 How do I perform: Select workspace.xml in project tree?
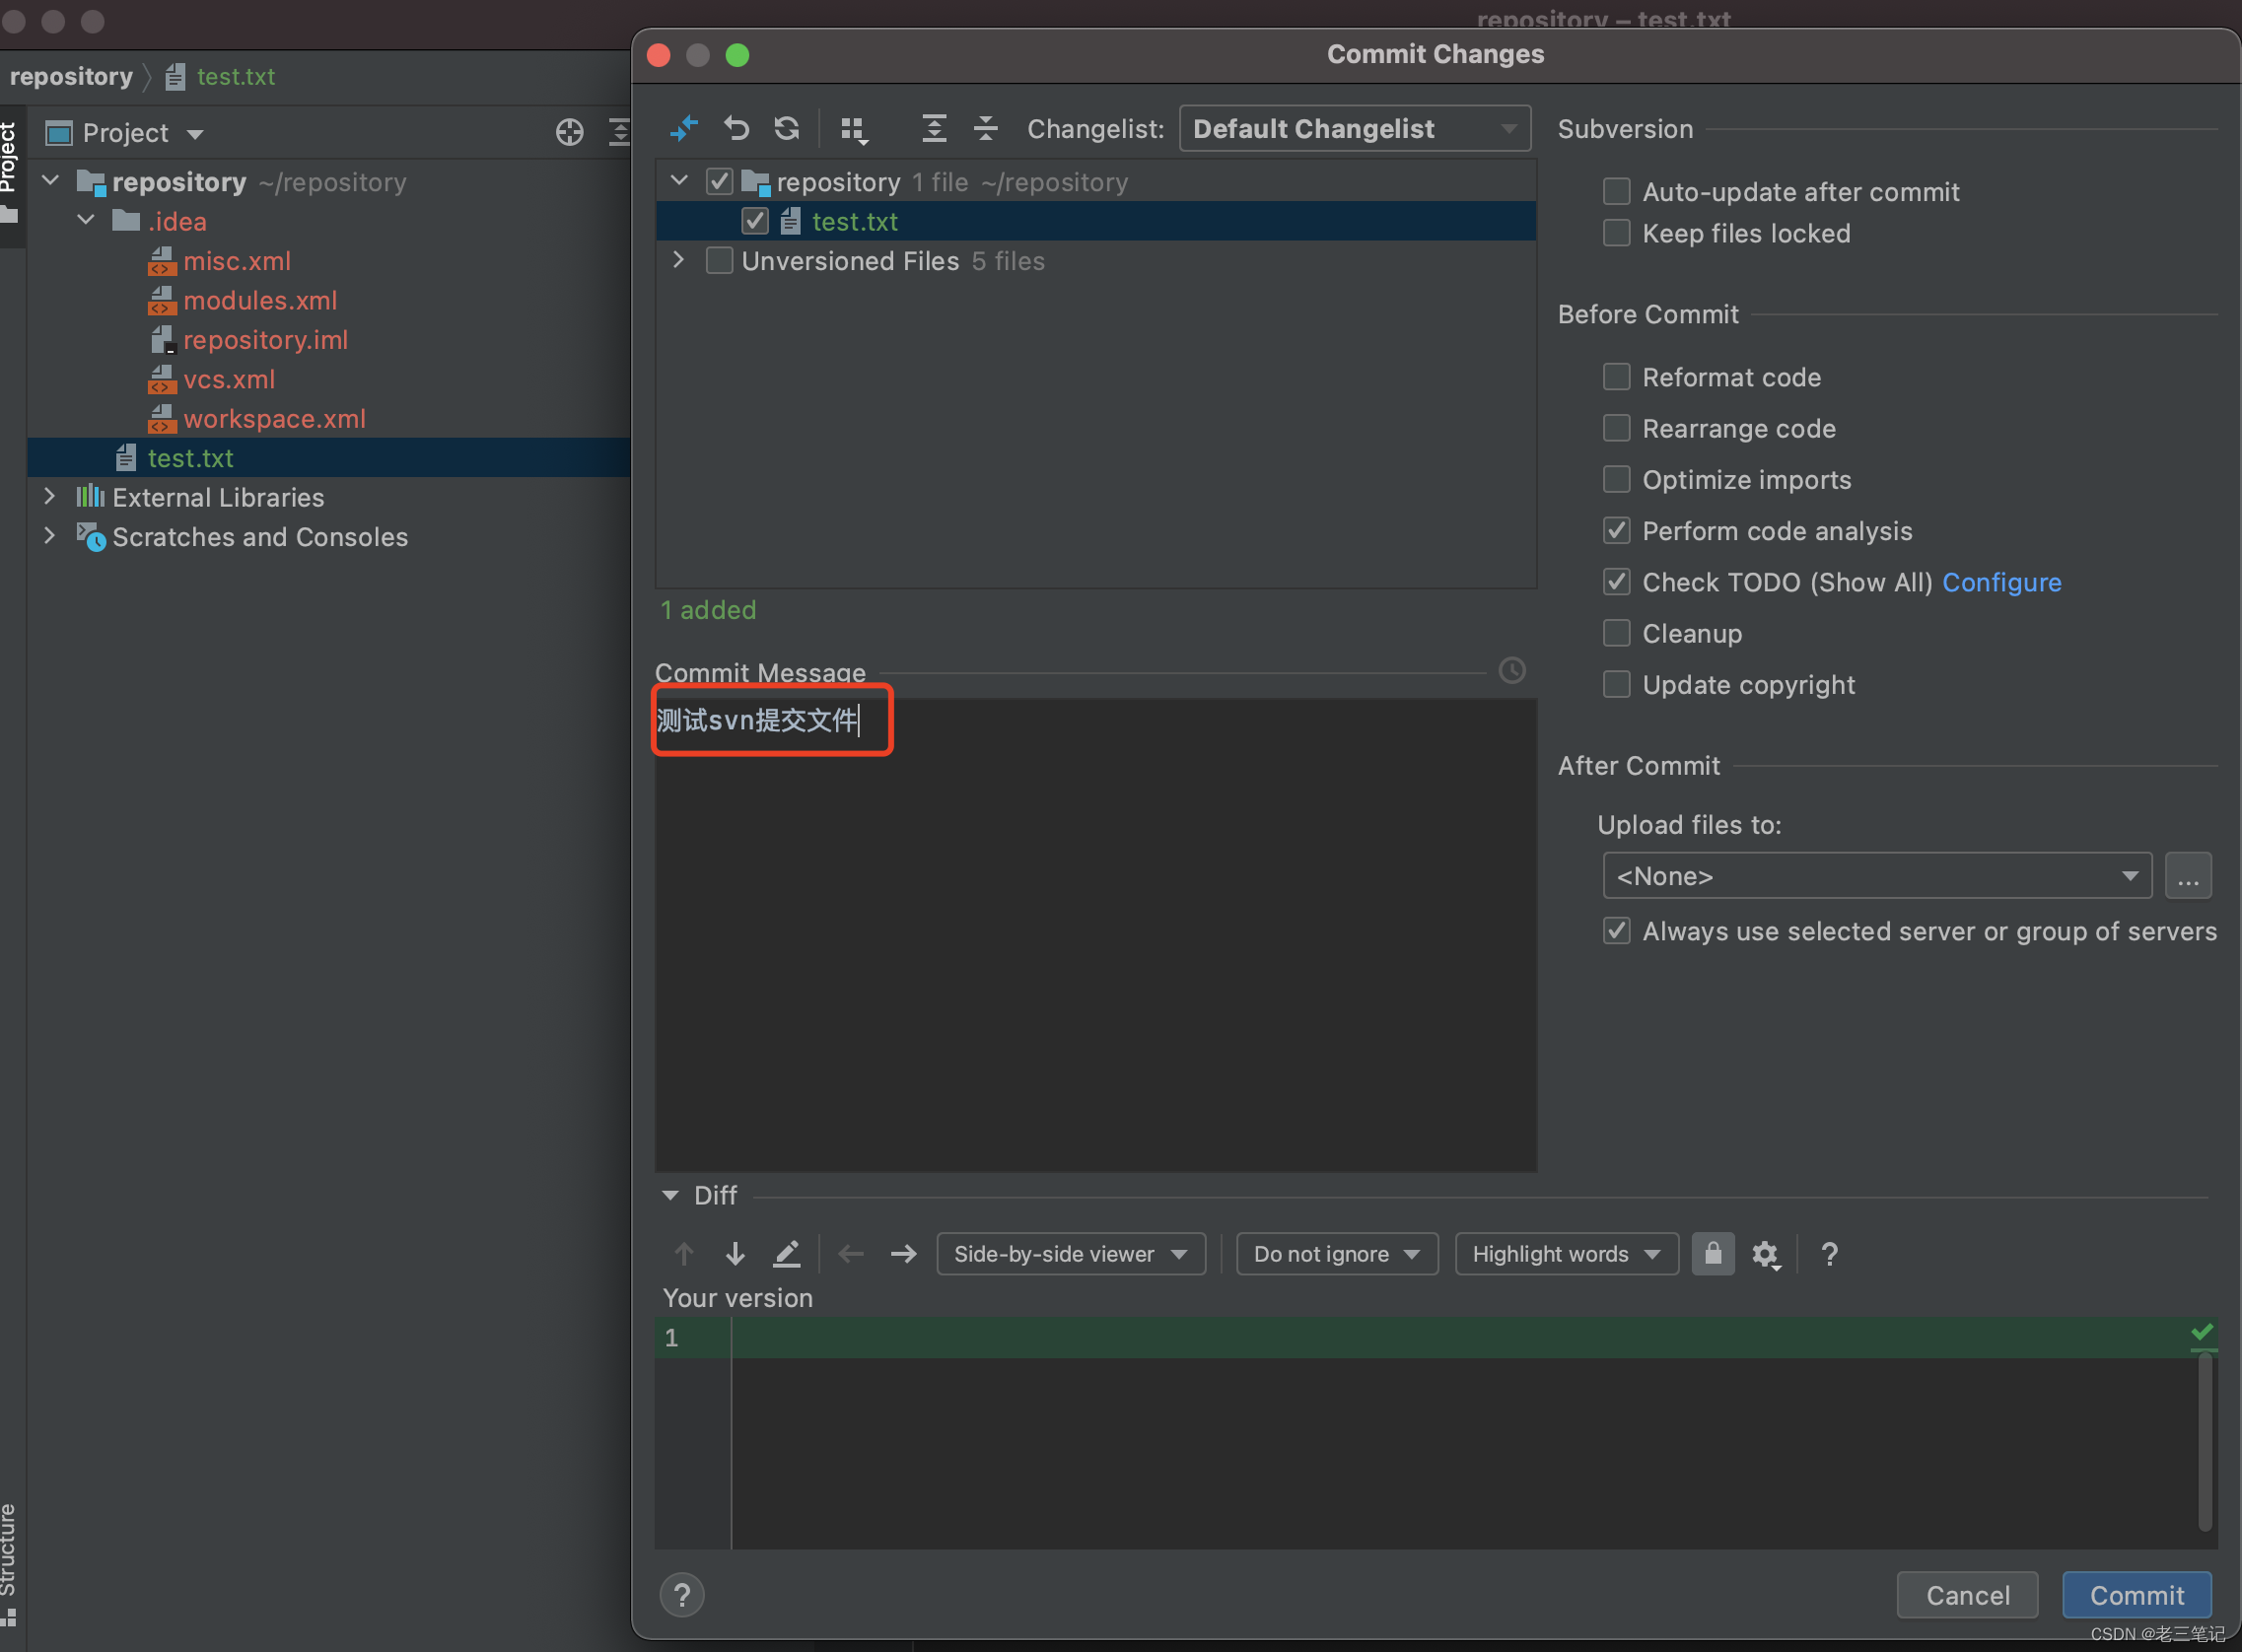pyautogui.click(x=274, y=419)
